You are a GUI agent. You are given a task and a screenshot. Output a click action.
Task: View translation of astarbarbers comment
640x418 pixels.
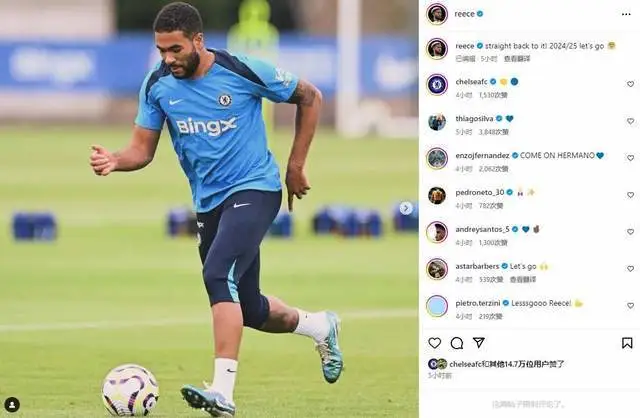[x=522, y=280]
